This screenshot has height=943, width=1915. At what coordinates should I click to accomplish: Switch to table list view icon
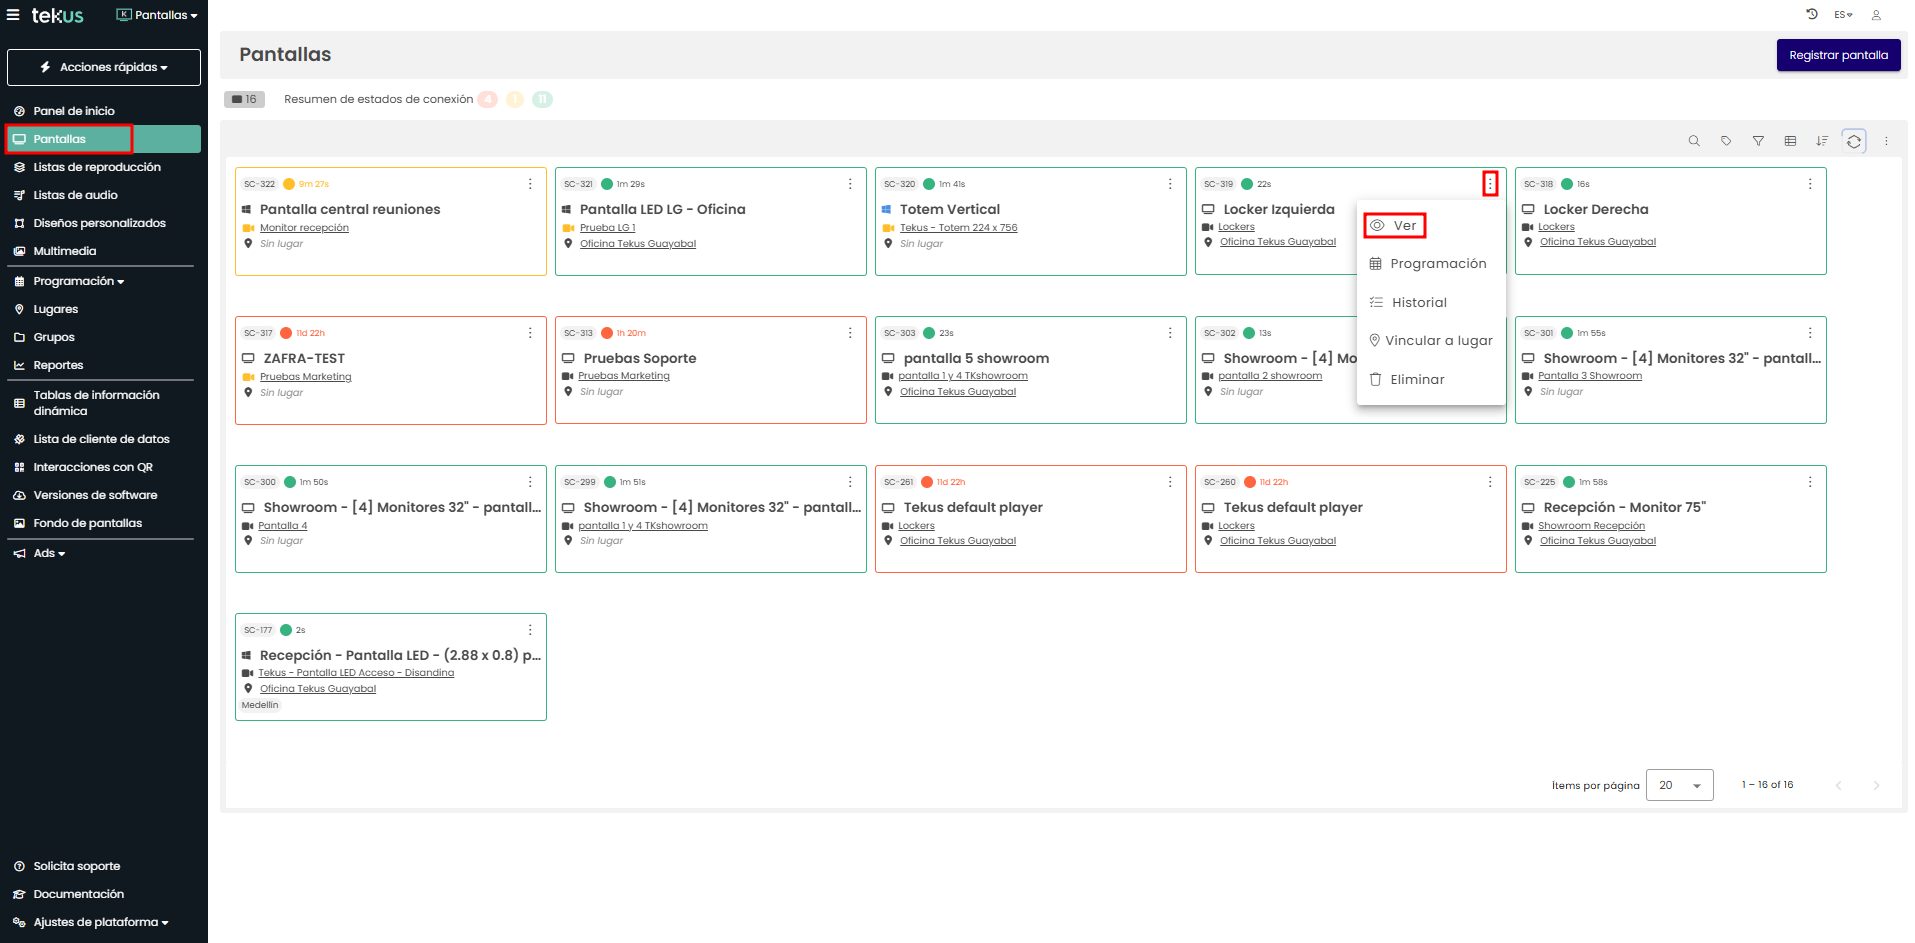coord(1790,141)
